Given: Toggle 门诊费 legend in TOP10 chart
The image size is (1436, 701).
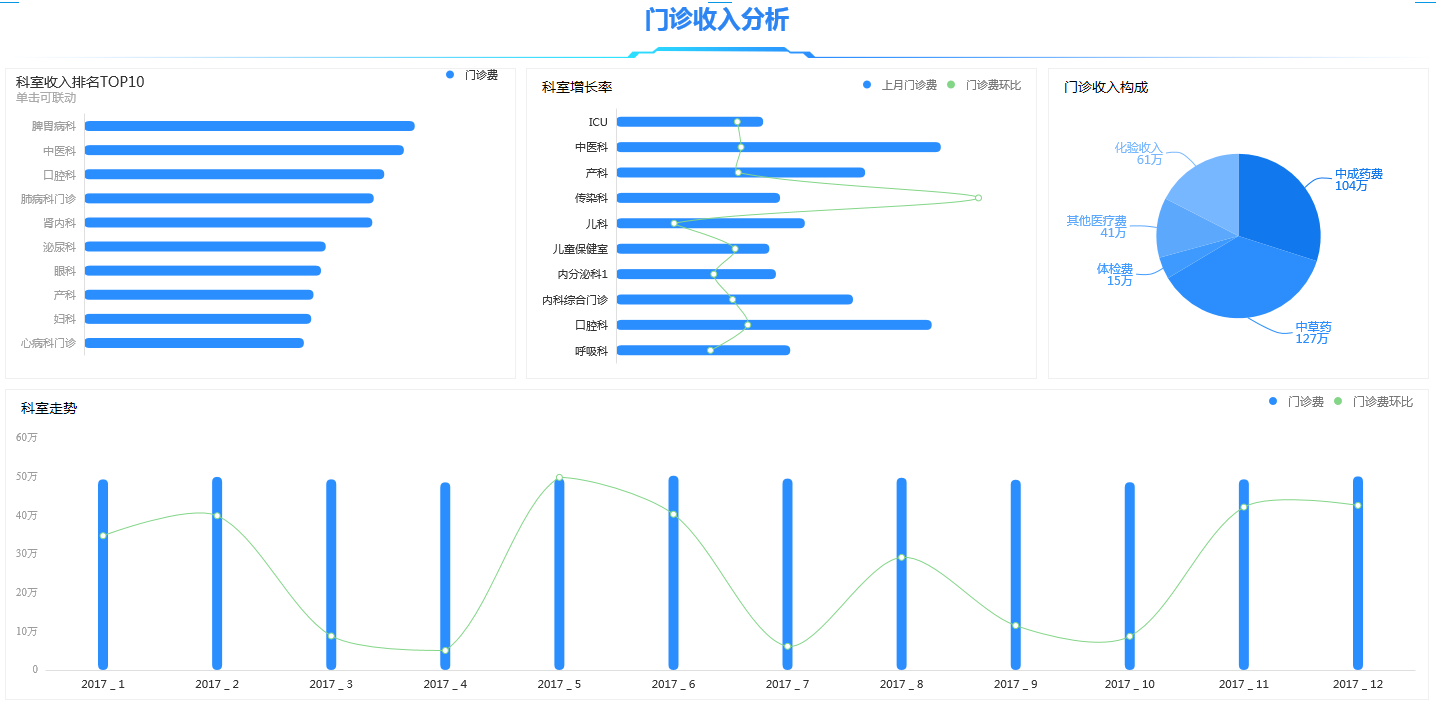Looking at the screenshot, I should click(x=472, y=75).
